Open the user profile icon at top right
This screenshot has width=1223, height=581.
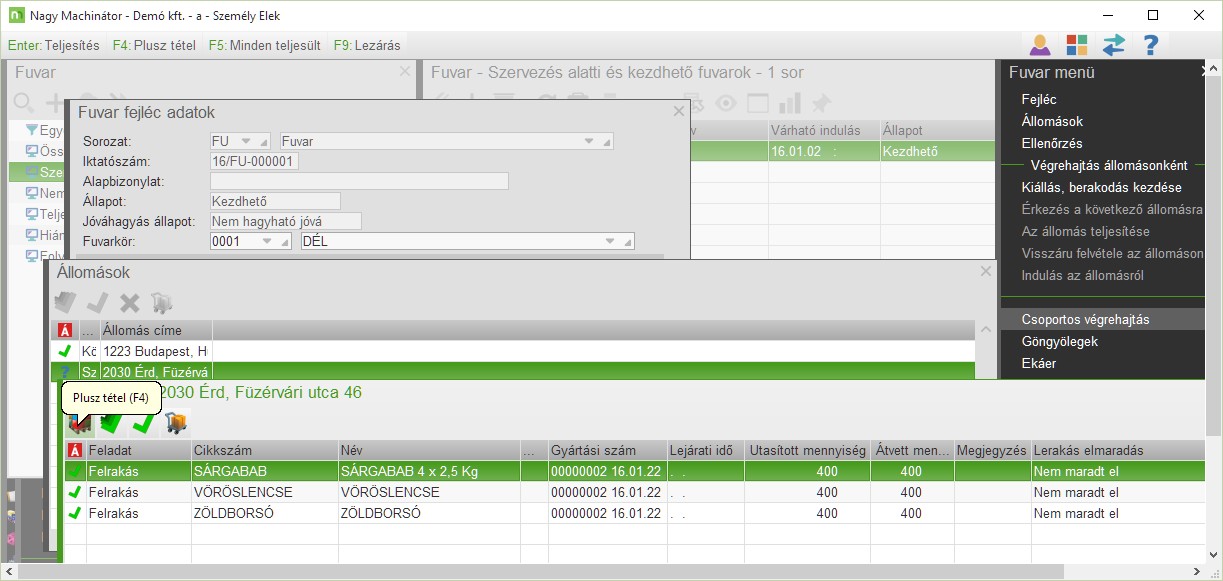(1040, 45)
